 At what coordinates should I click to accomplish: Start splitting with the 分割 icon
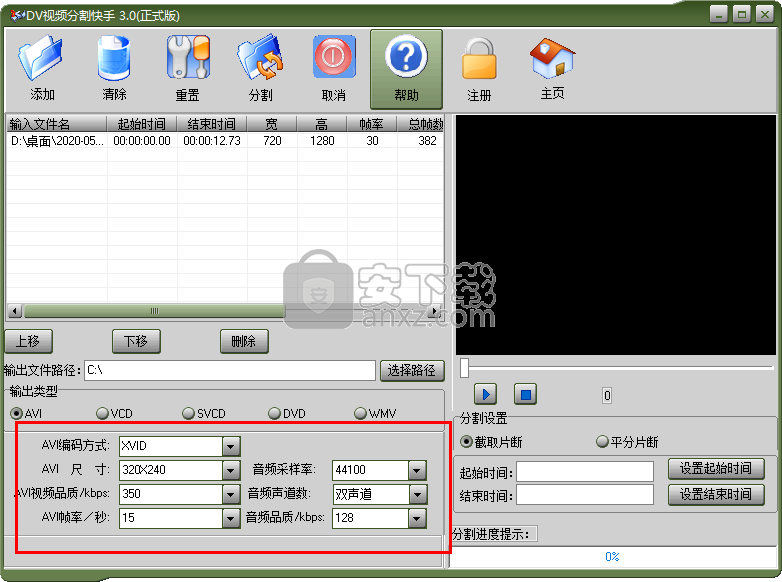pyautogui.click(x=260, y=57)
